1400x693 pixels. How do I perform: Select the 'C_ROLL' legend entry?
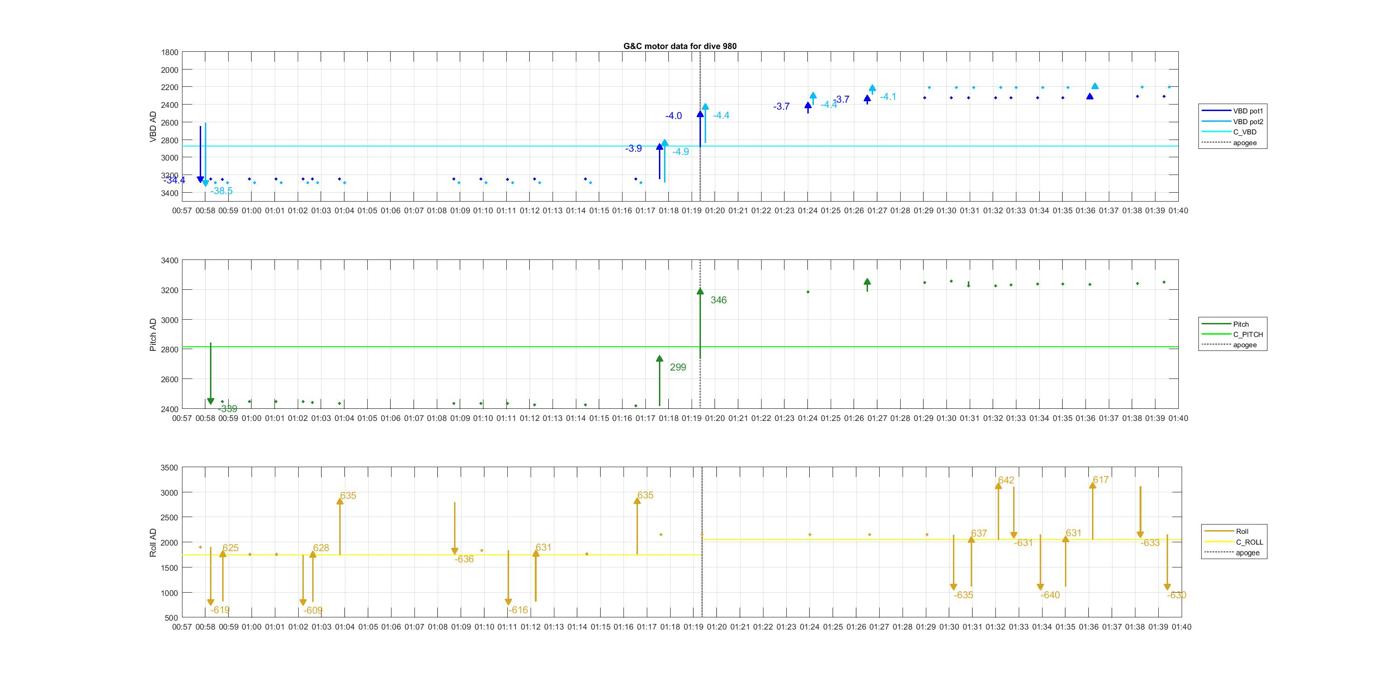[1250, 542]
